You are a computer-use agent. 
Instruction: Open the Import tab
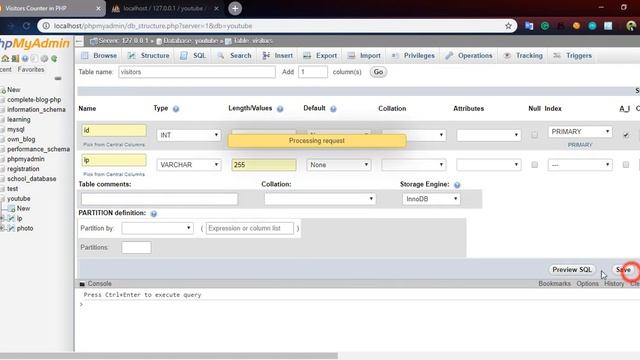[x=364, y=56]
